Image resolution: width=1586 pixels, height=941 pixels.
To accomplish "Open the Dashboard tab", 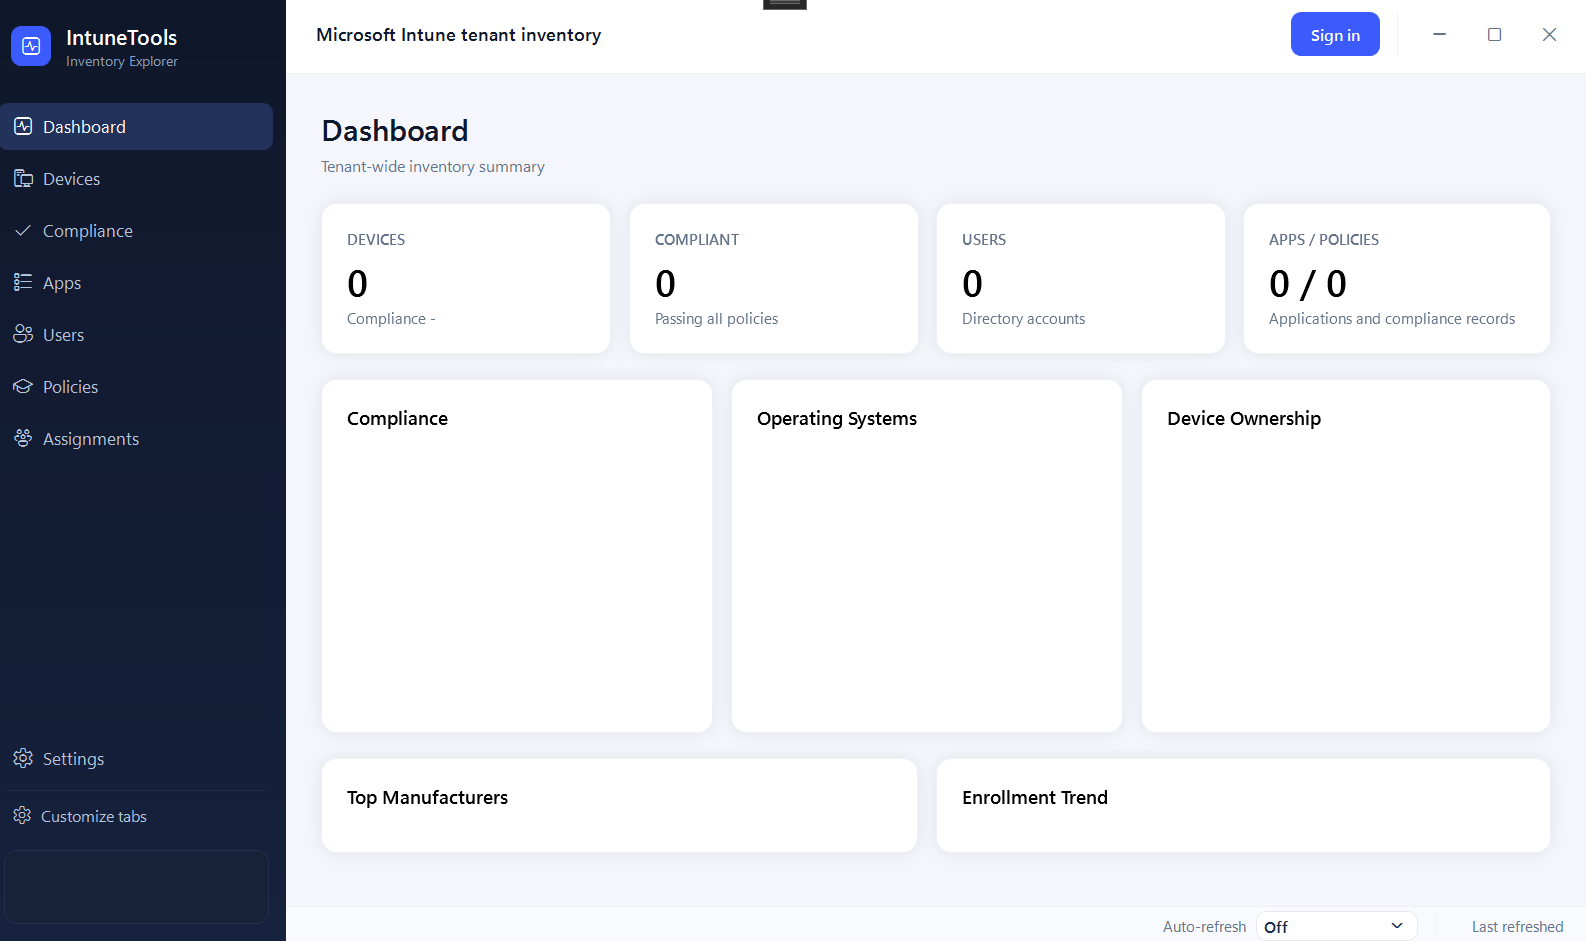I will click(136, 127).
